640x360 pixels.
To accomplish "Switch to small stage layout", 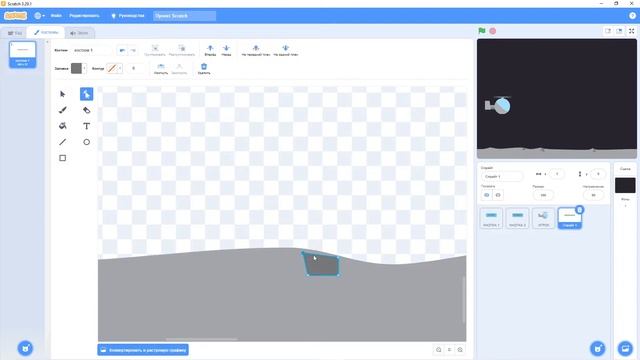I will click(608, 31).
